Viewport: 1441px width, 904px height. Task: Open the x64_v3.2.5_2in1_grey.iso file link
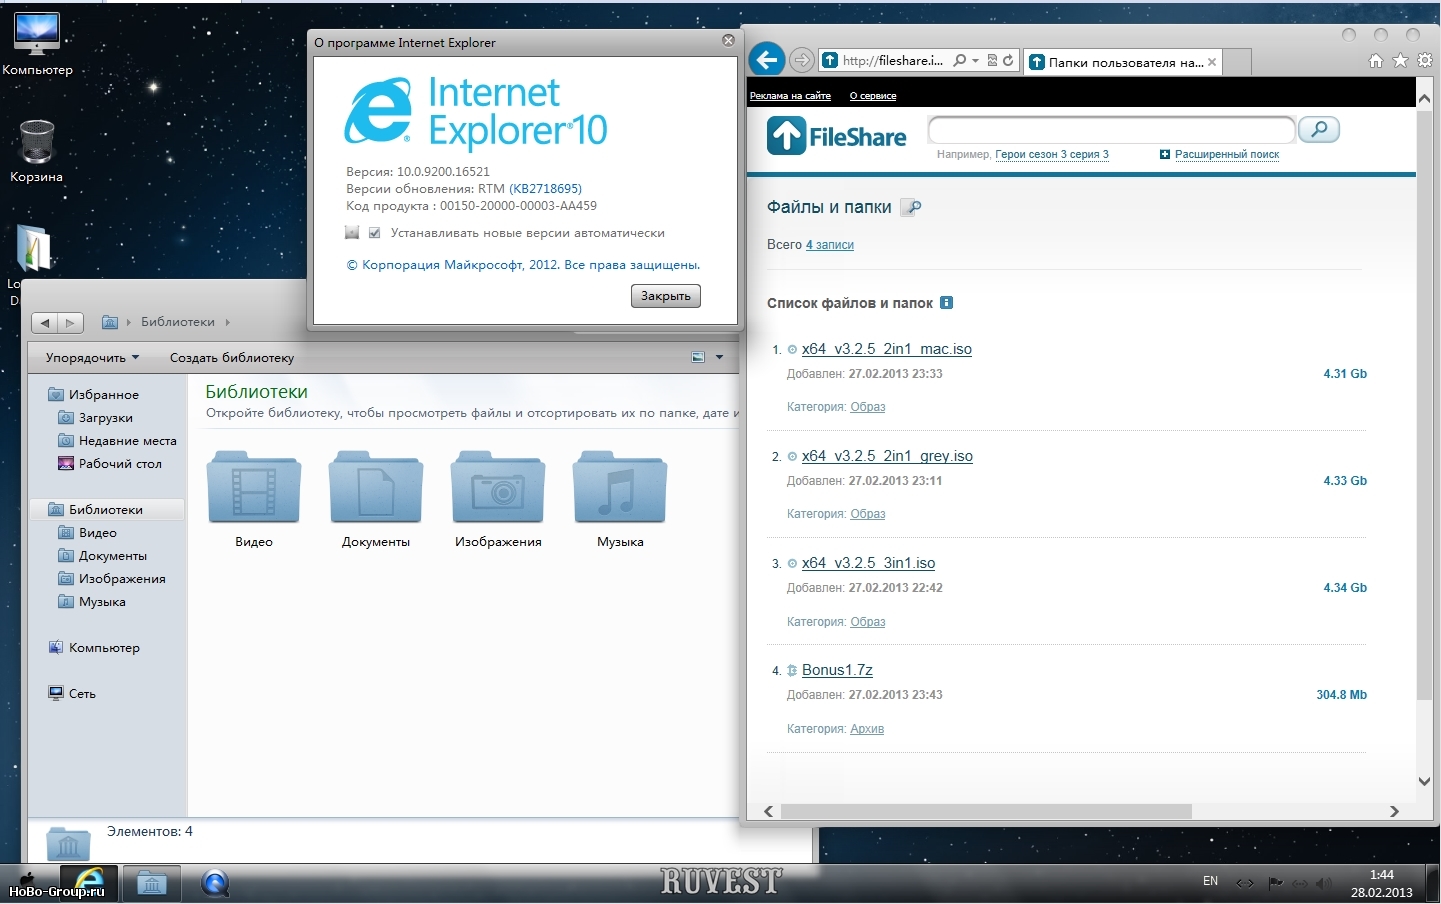point(887,456)
